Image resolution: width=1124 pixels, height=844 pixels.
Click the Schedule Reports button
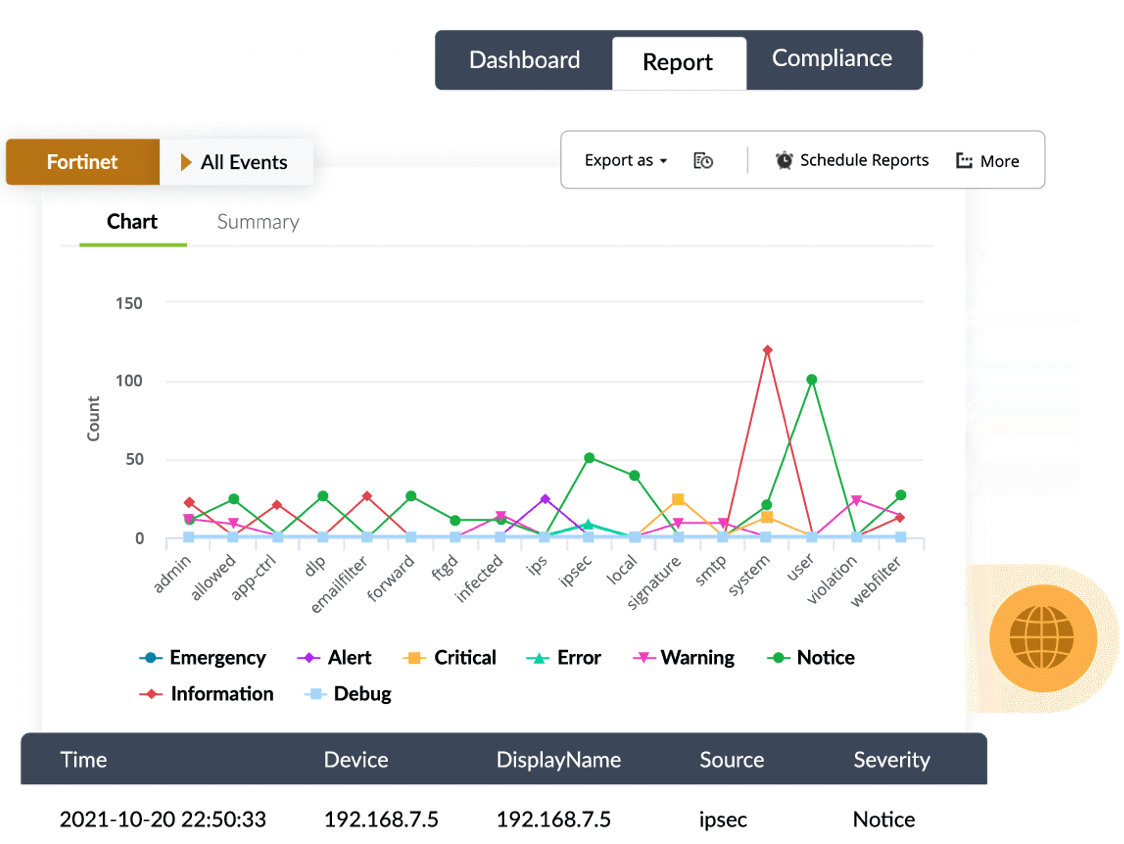pyautogui.click(x=864, y=161)
